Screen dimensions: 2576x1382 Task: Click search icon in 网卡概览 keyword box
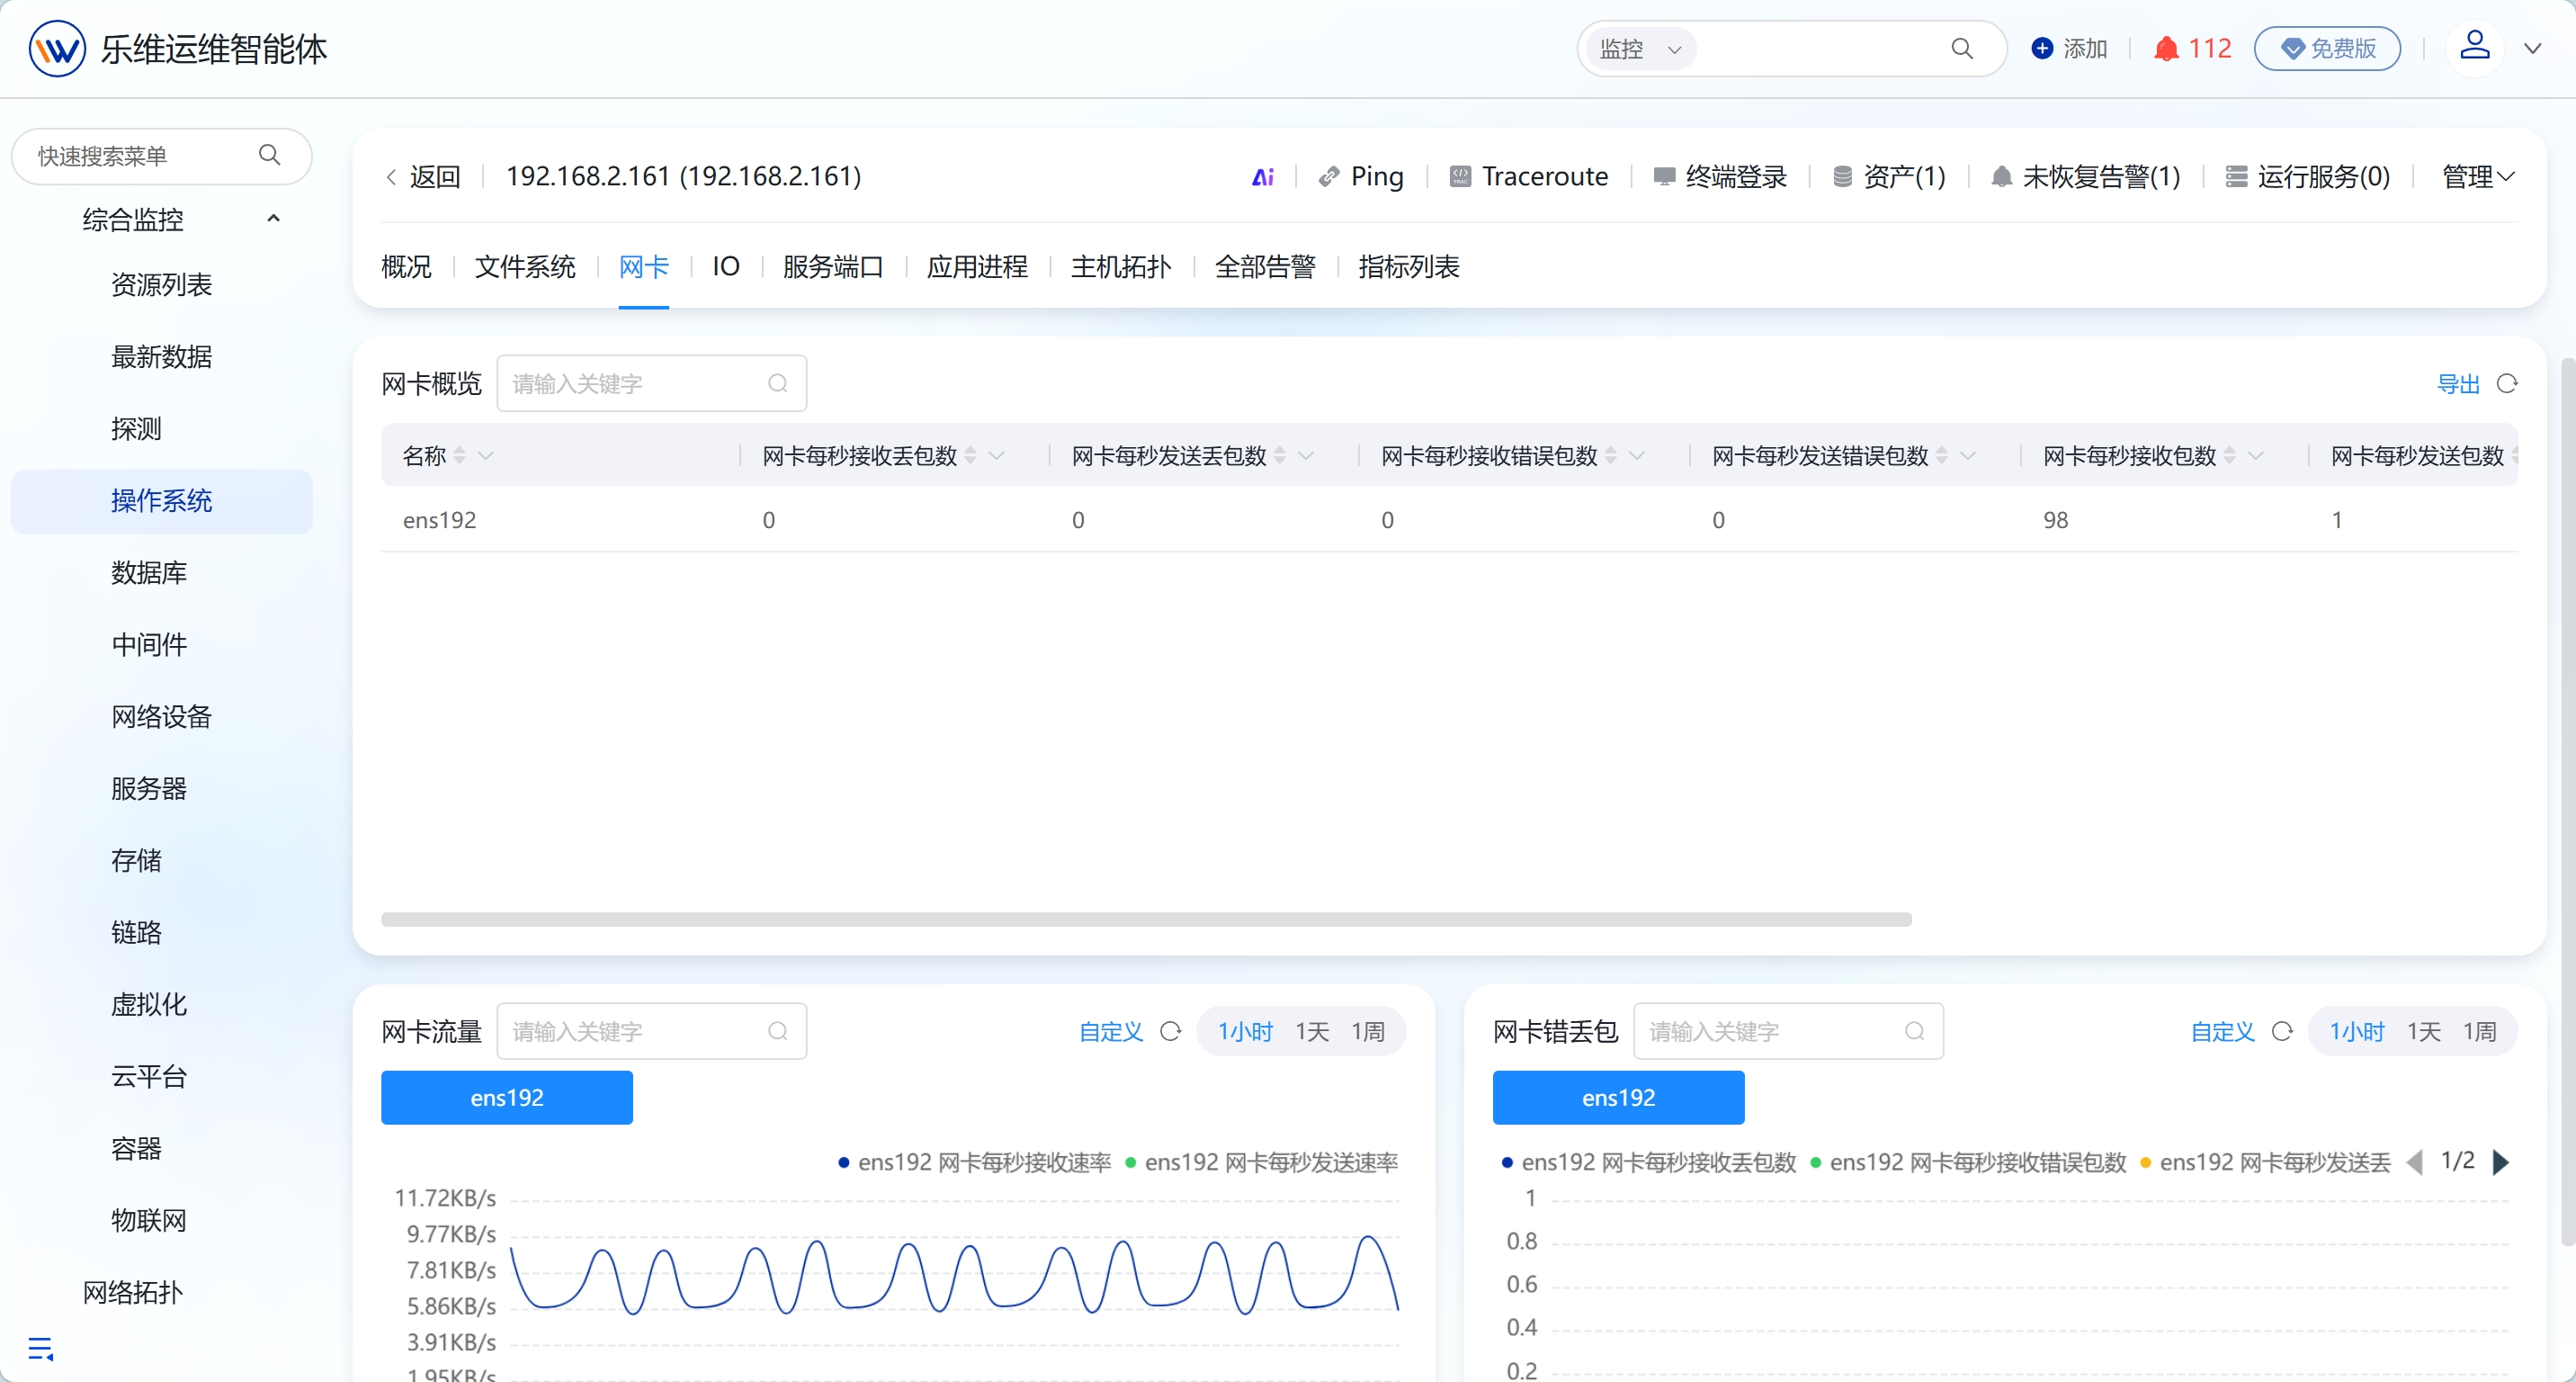777,384
